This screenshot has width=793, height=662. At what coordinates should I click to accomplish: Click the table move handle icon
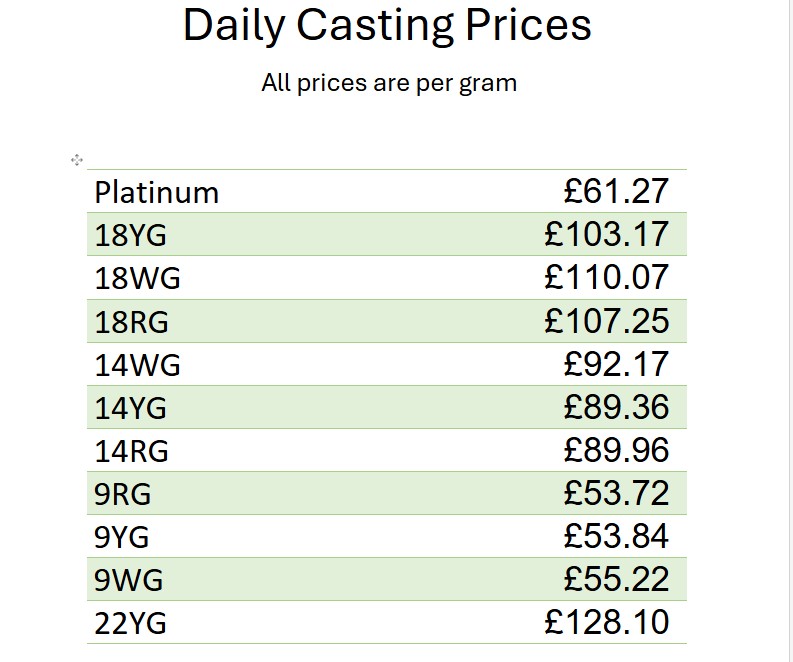click(77, 160)
